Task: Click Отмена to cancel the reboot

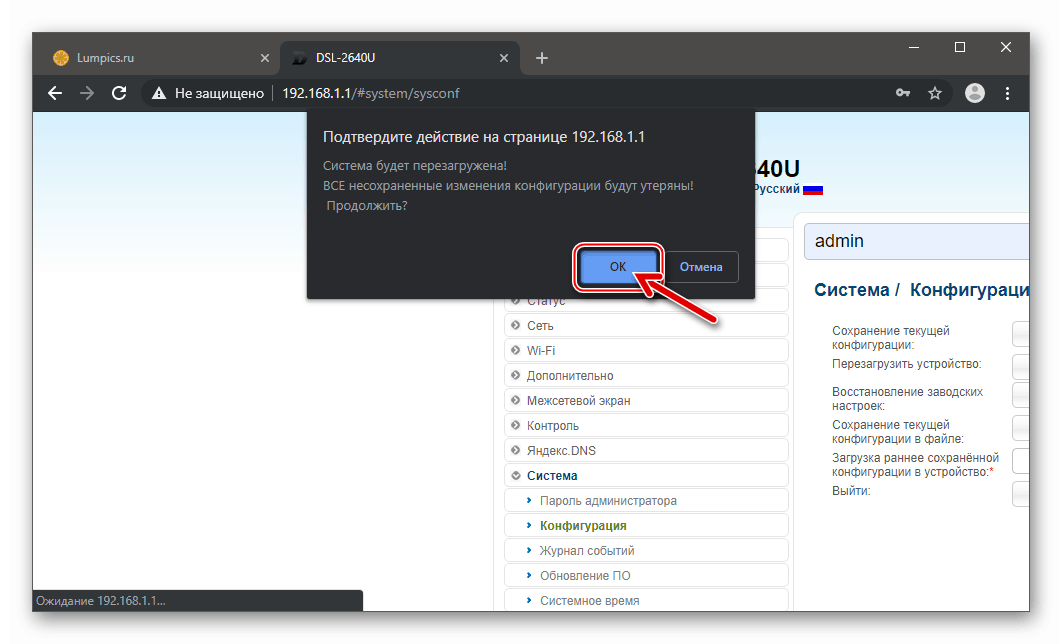Action: [x=701, y=267]
